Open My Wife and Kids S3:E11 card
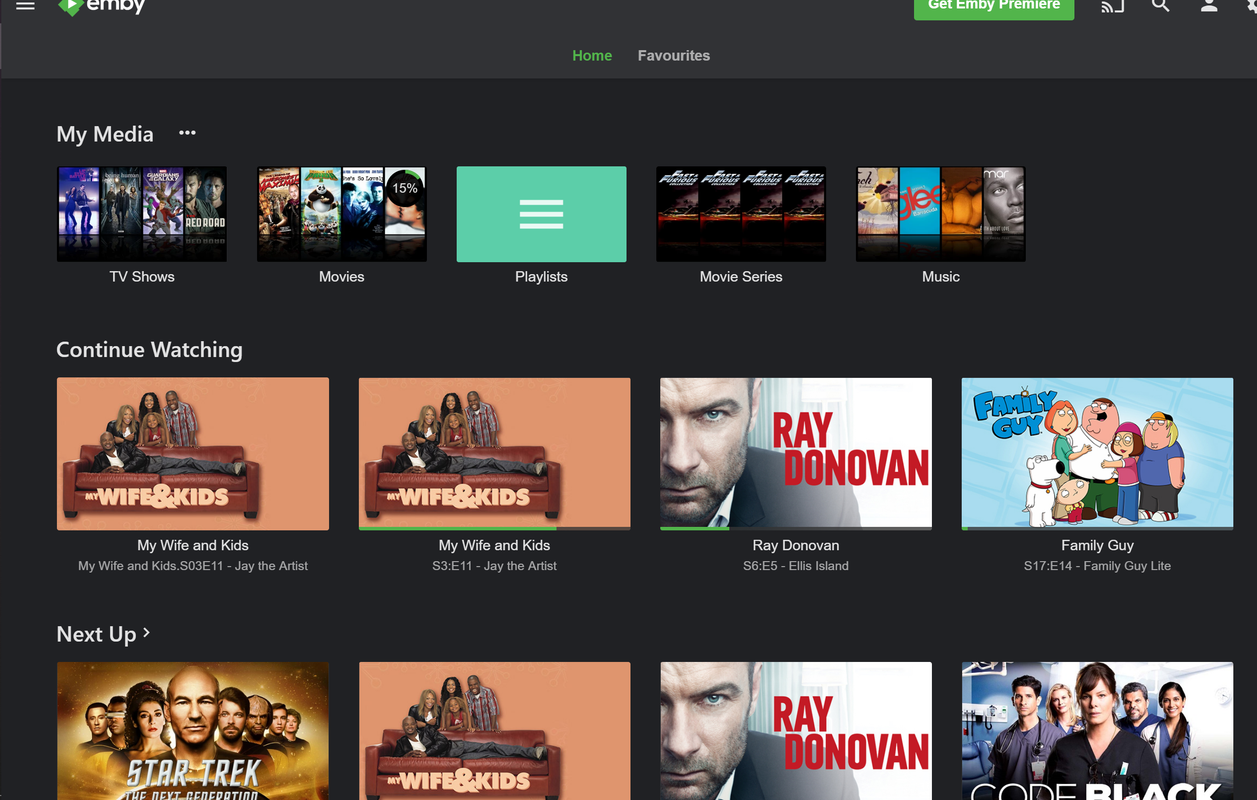Viewport: 1257px width, 800px height. click(495, 453)
